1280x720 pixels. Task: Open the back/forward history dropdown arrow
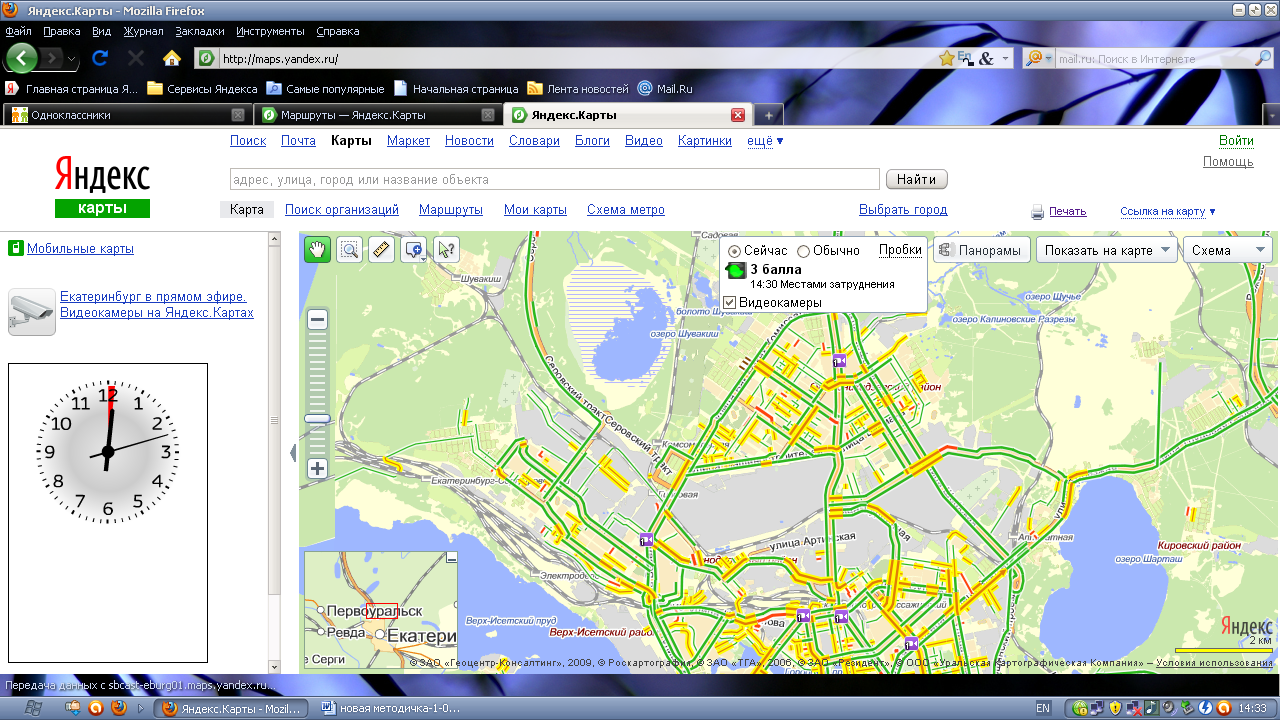(x=72, y=59)
